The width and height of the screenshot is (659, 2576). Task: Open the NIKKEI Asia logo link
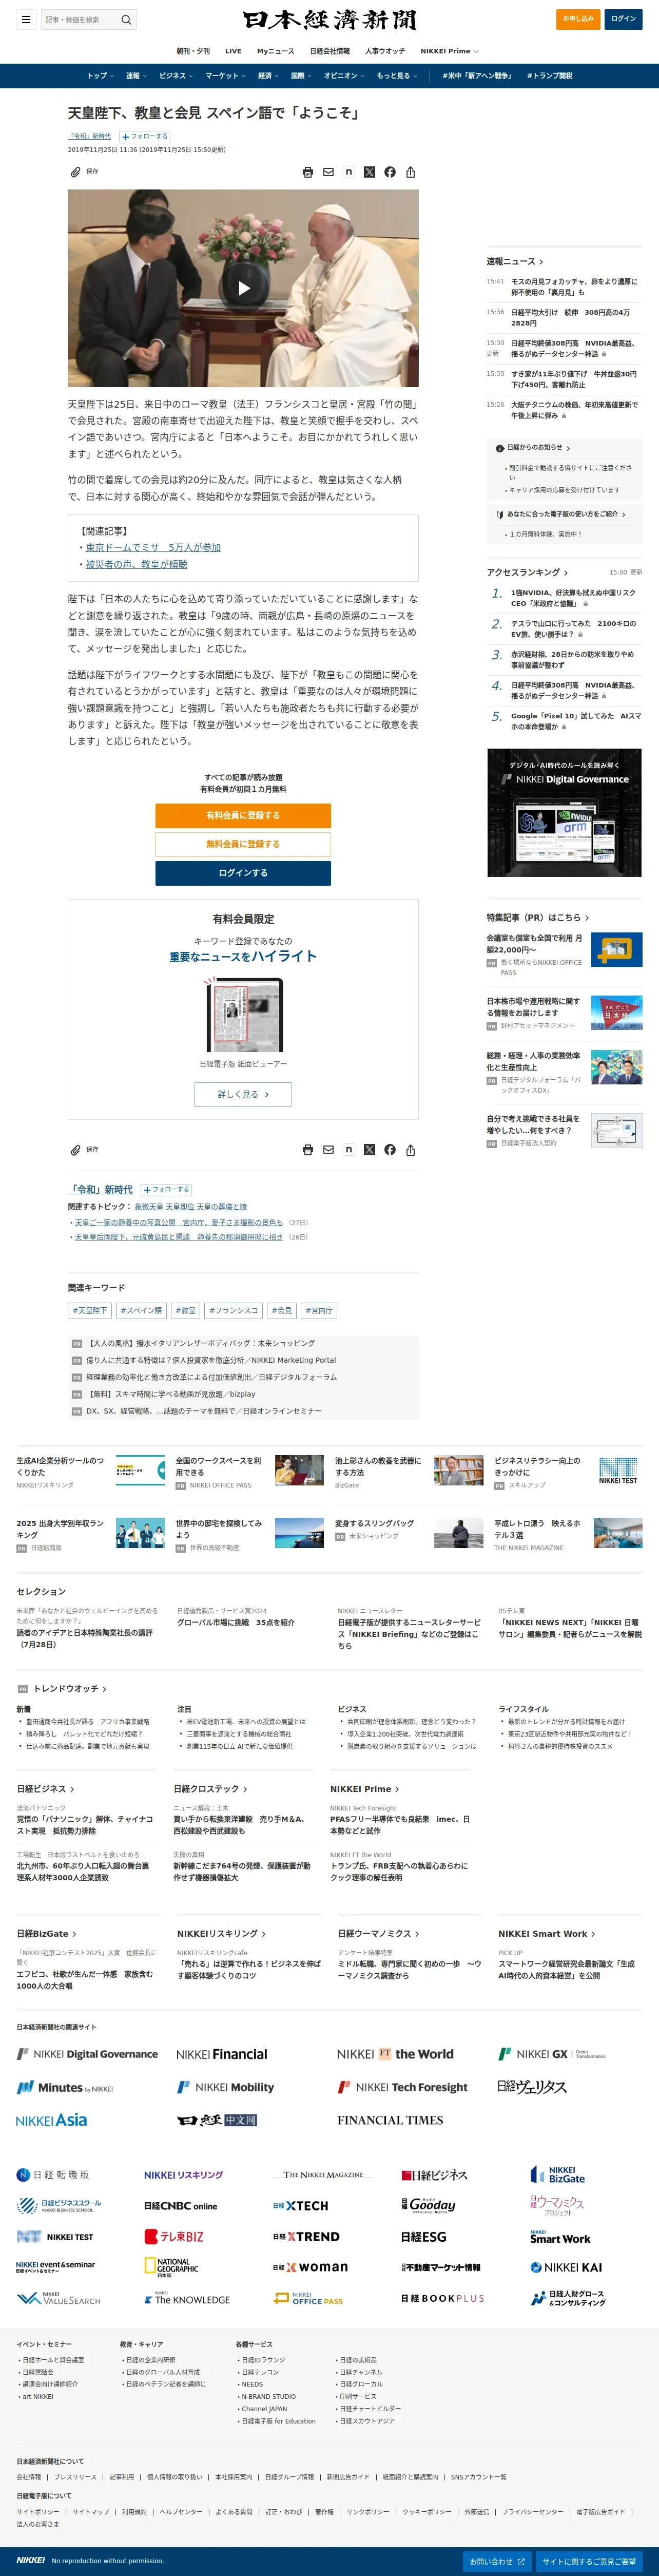click(51, 2120)
